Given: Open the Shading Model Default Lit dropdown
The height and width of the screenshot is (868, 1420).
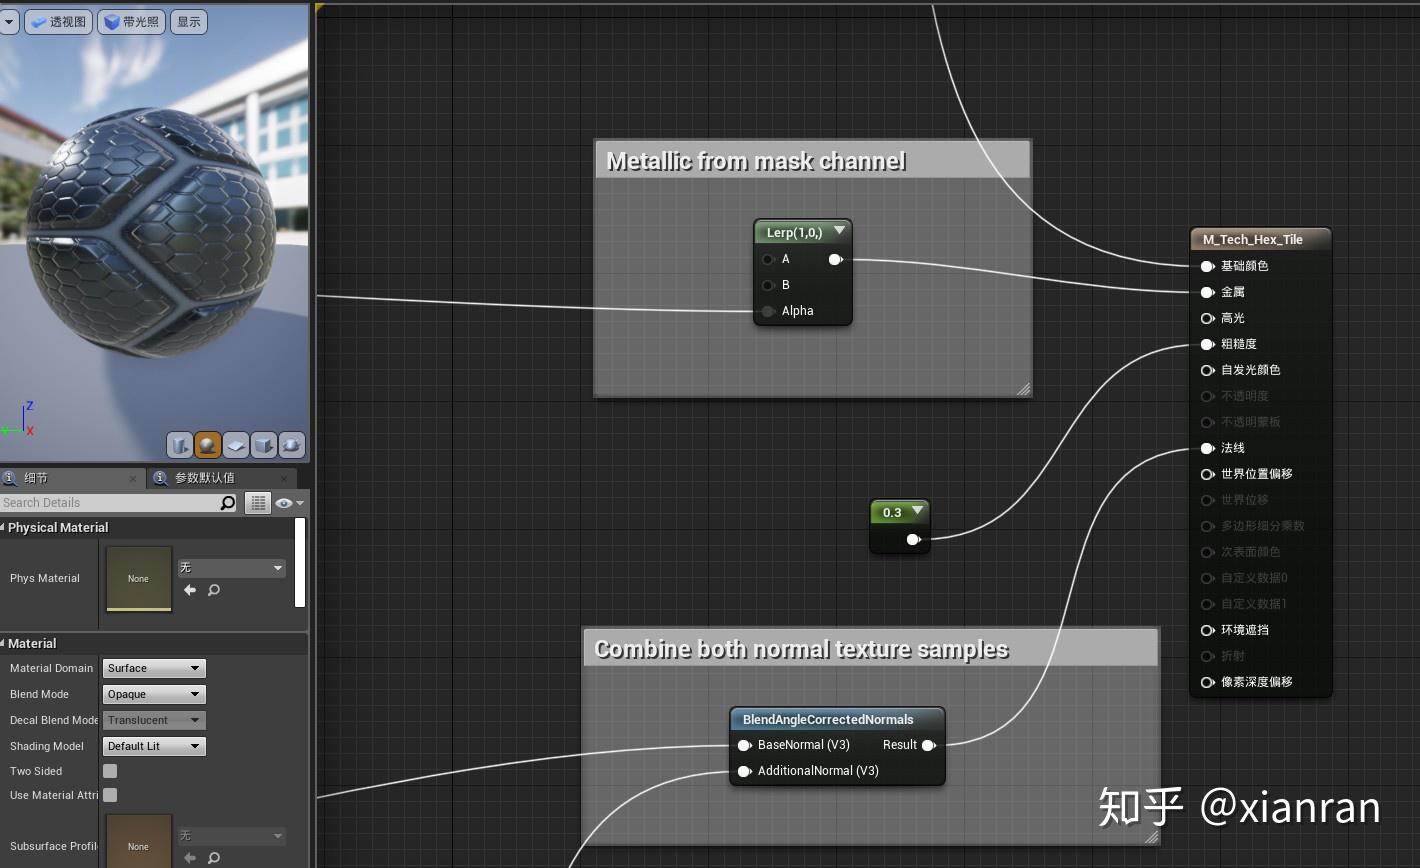Looking at the screenshot, I should [153, 746].
